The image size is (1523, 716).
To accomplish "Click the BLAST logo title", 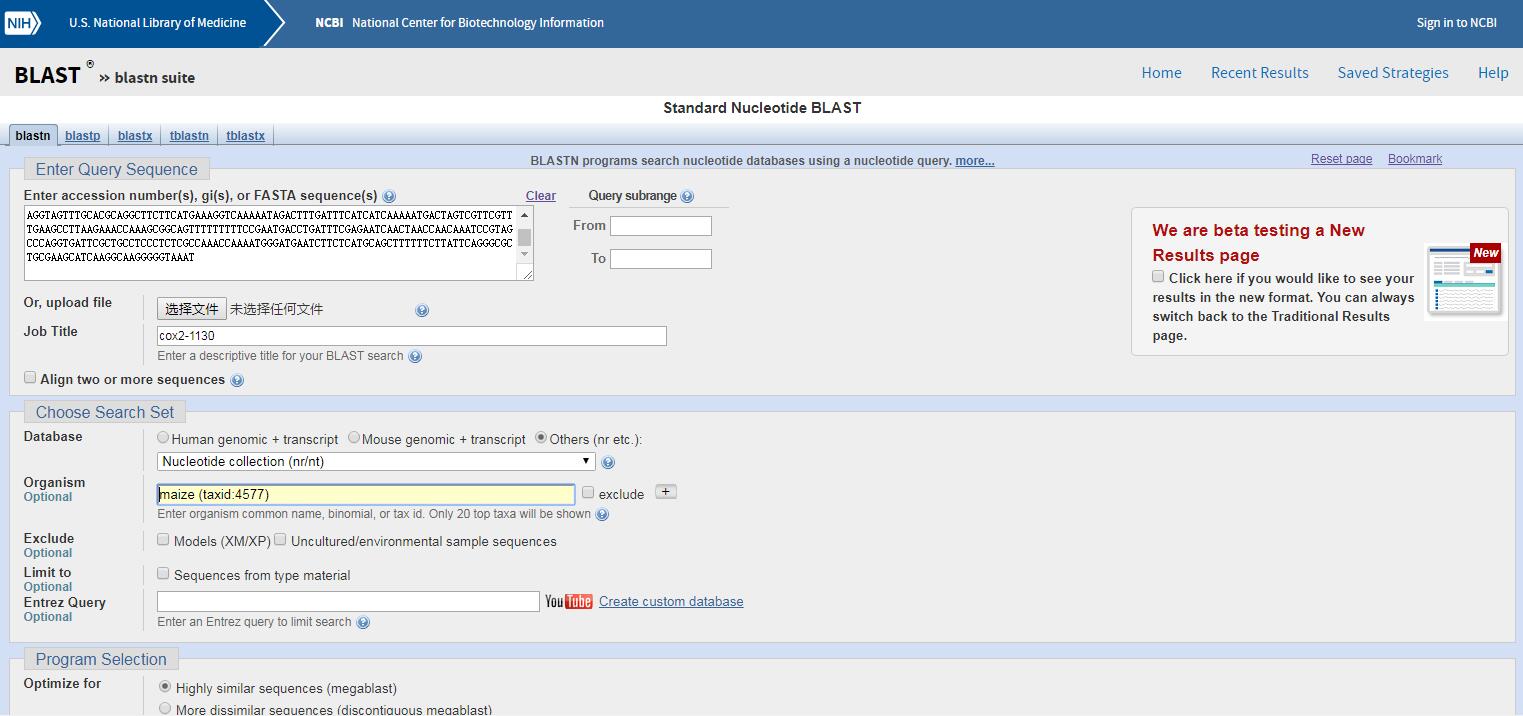I will click(47, 75).
